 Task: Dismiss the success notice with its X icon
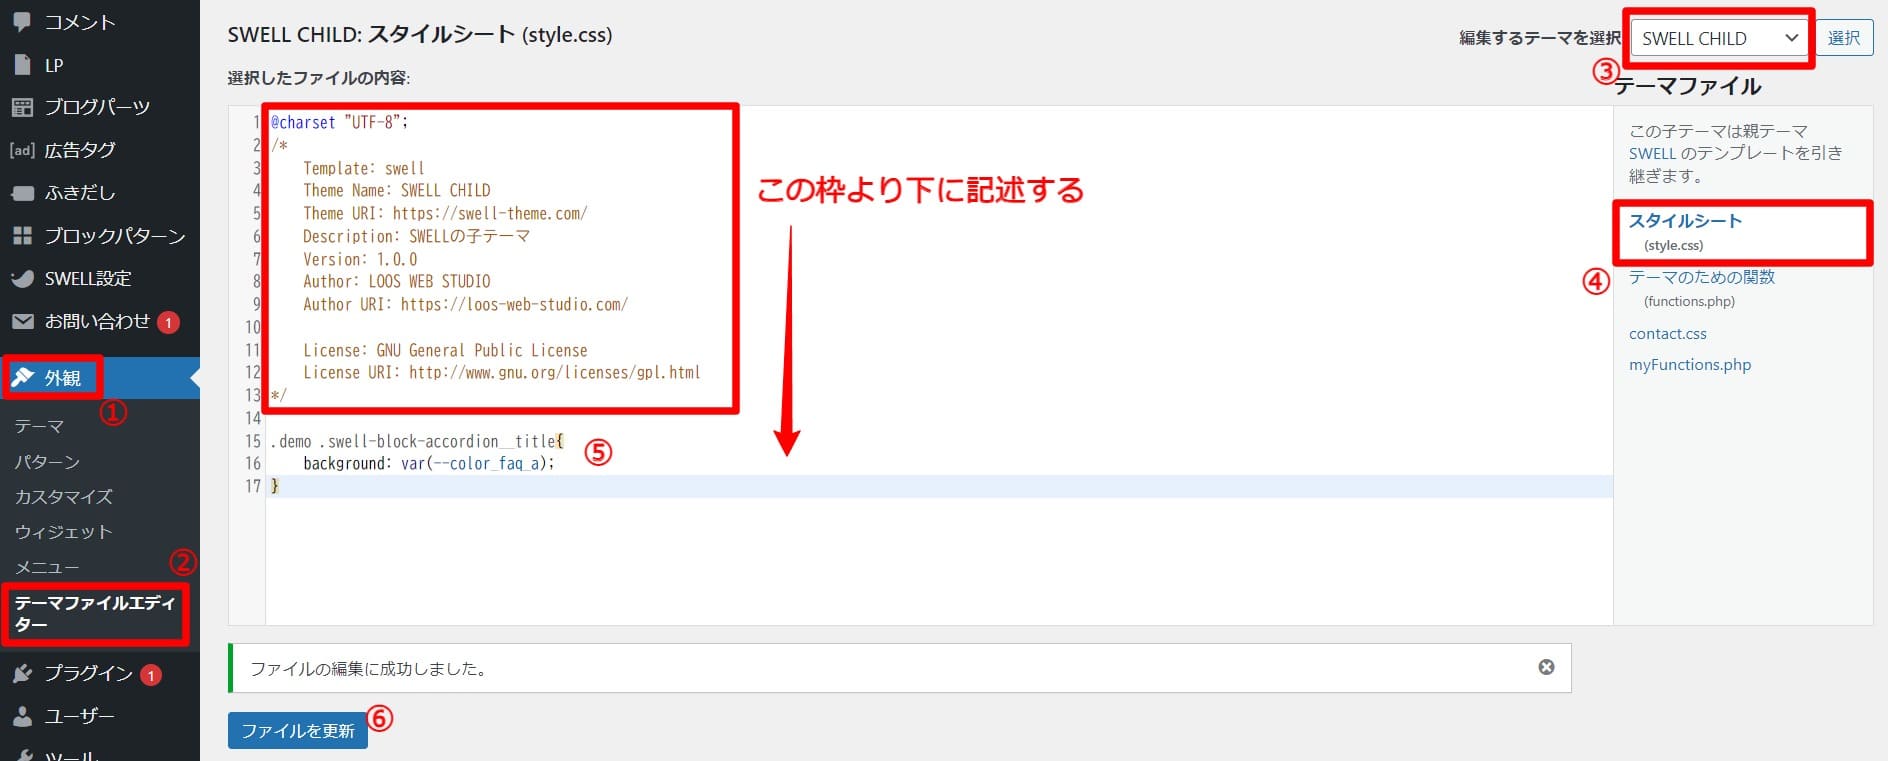tap(1546, 667)
